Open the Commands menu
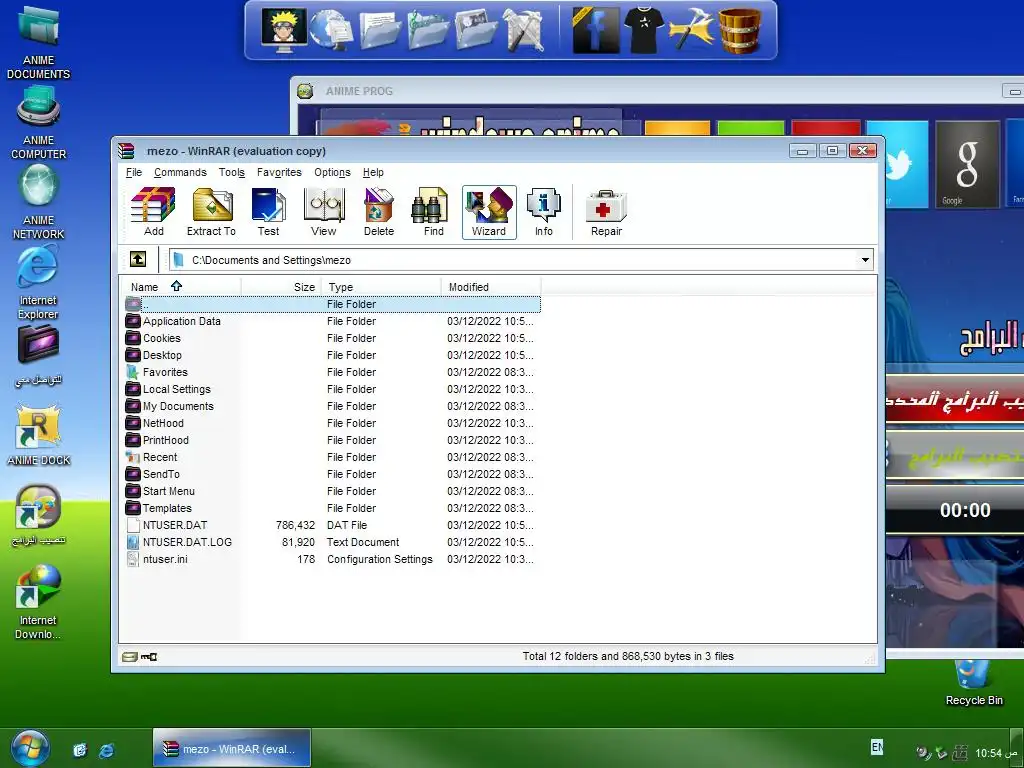 [180, 172]
